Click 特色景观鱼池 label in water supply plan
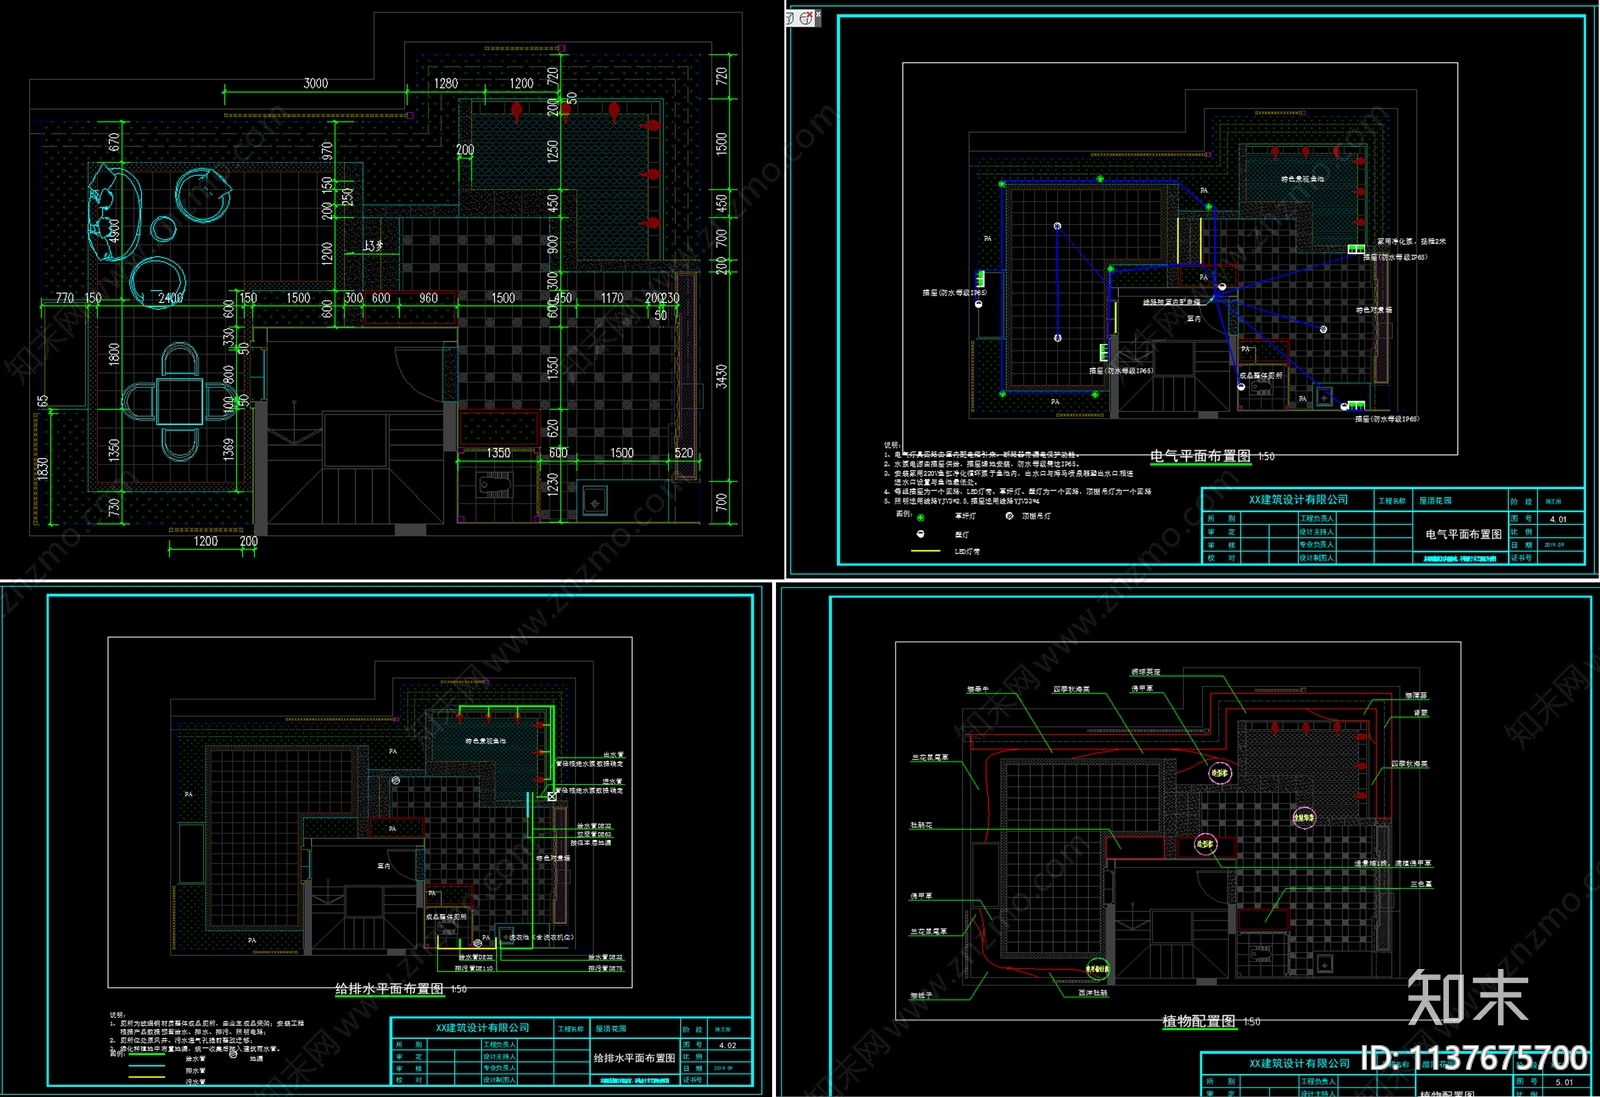This screenshot has height=1097, width=1600. click(486, 741)
